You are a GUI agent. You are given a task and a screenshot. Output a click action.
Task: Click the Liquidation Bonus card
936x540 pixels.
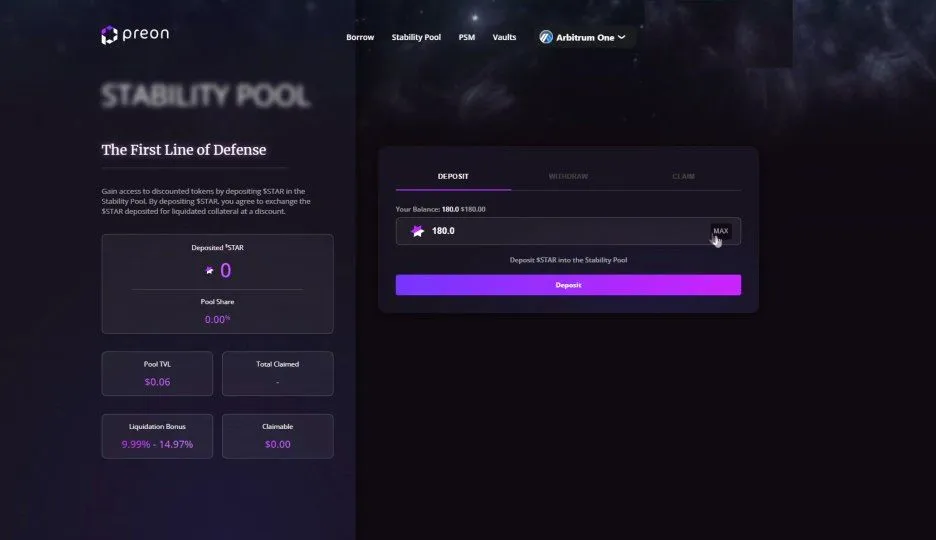point(157,436)
